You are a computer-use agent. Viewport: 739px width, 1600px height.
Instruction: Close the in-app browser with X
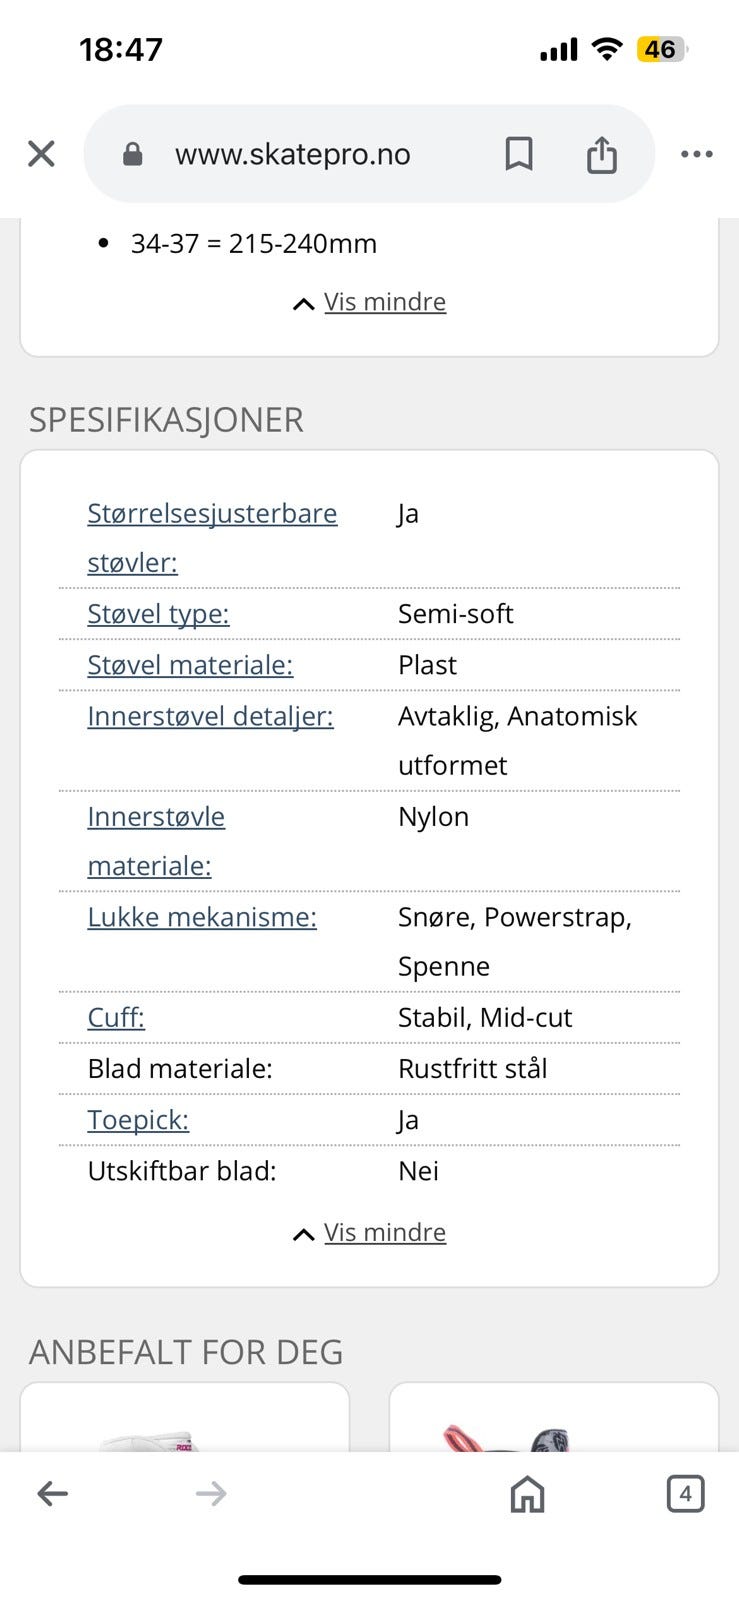click(x=41, y=154)
